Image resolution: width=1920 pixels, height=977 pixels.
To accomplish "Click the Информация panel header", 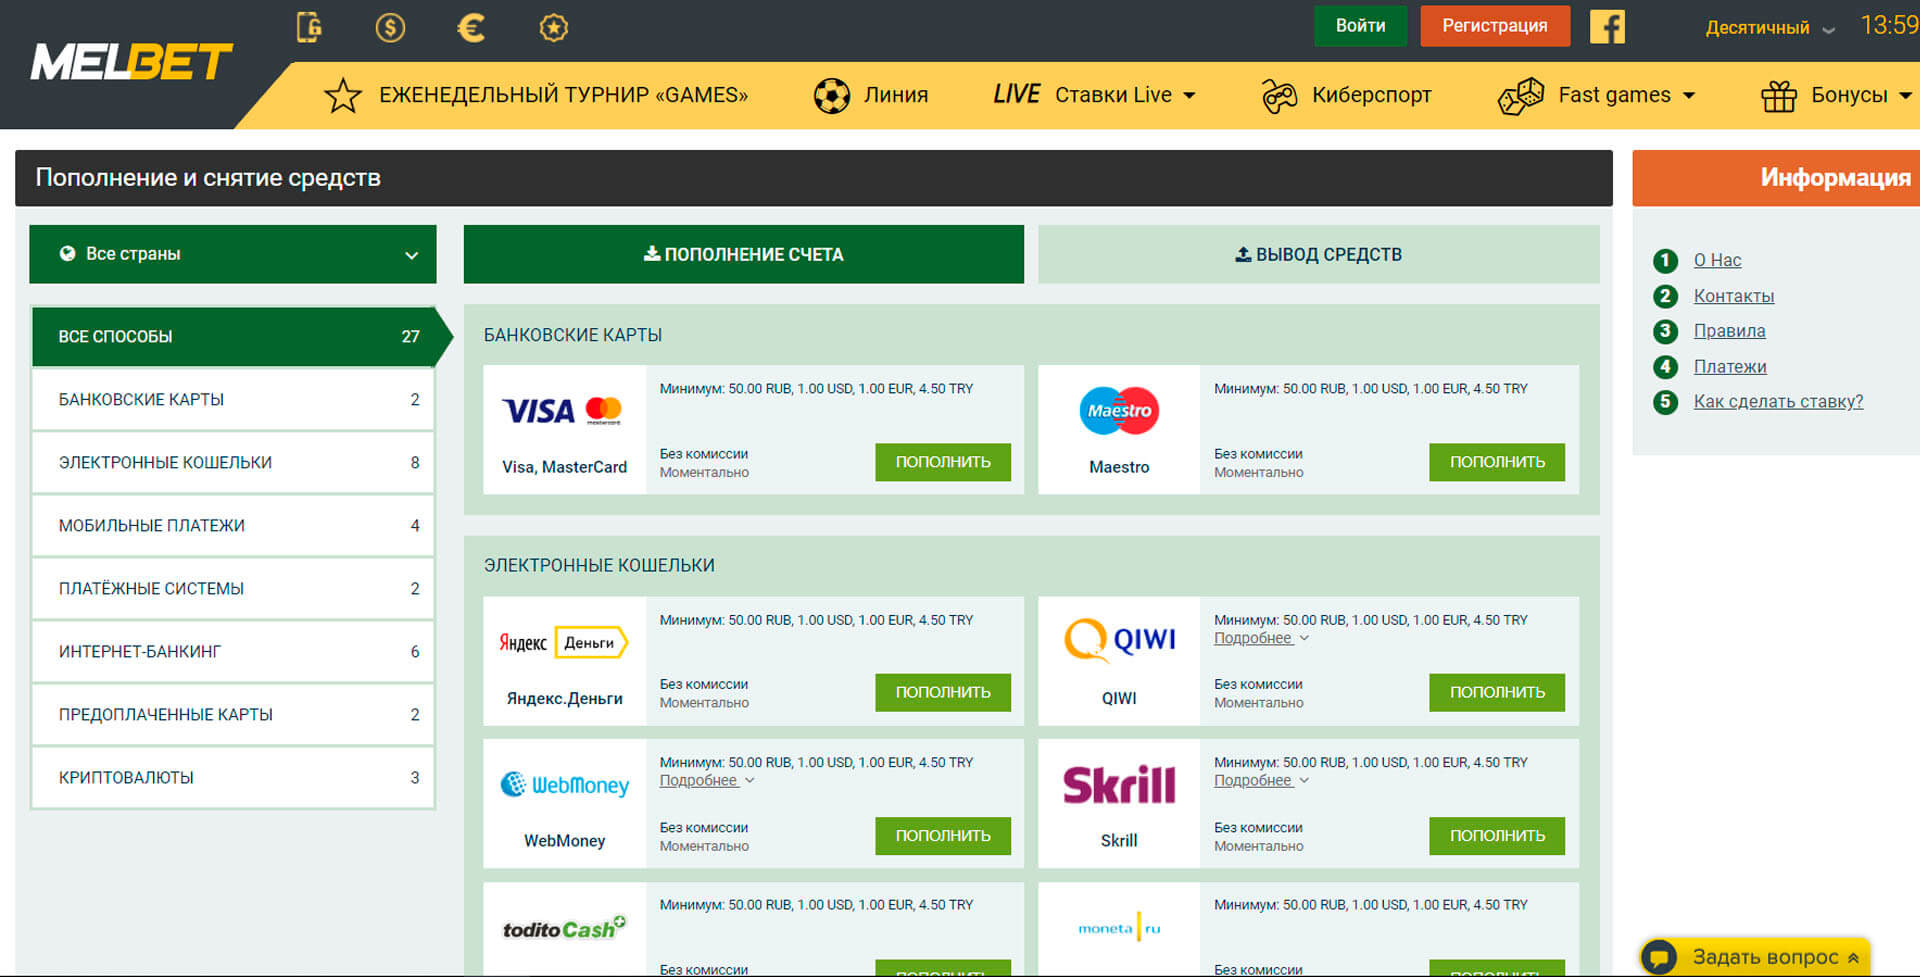I will coord(1776,178).
